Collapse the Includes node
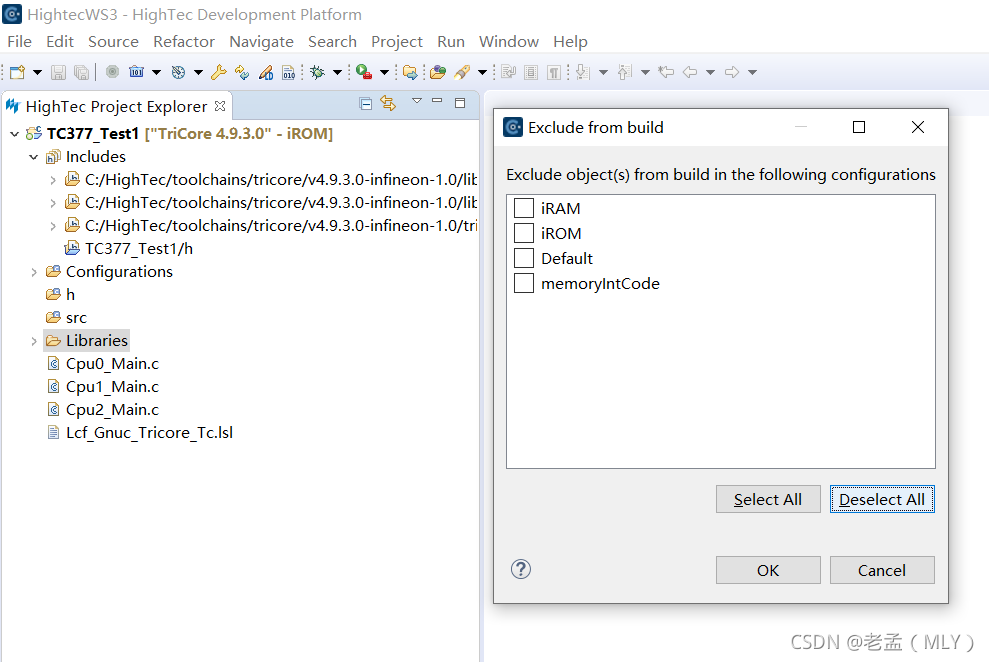Screen dimensions: 989x662 point(33,156)
